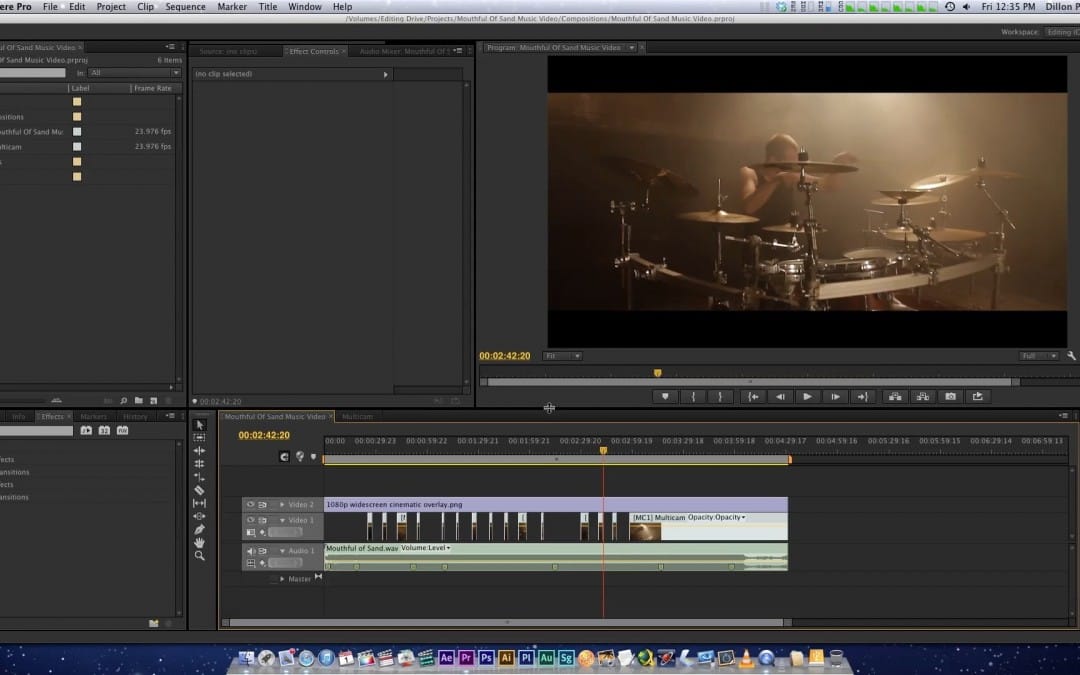The width and height of the screenshot is (1080, 675).
Task: Collapse the Audio 1 track
Action: pos(282,551)
